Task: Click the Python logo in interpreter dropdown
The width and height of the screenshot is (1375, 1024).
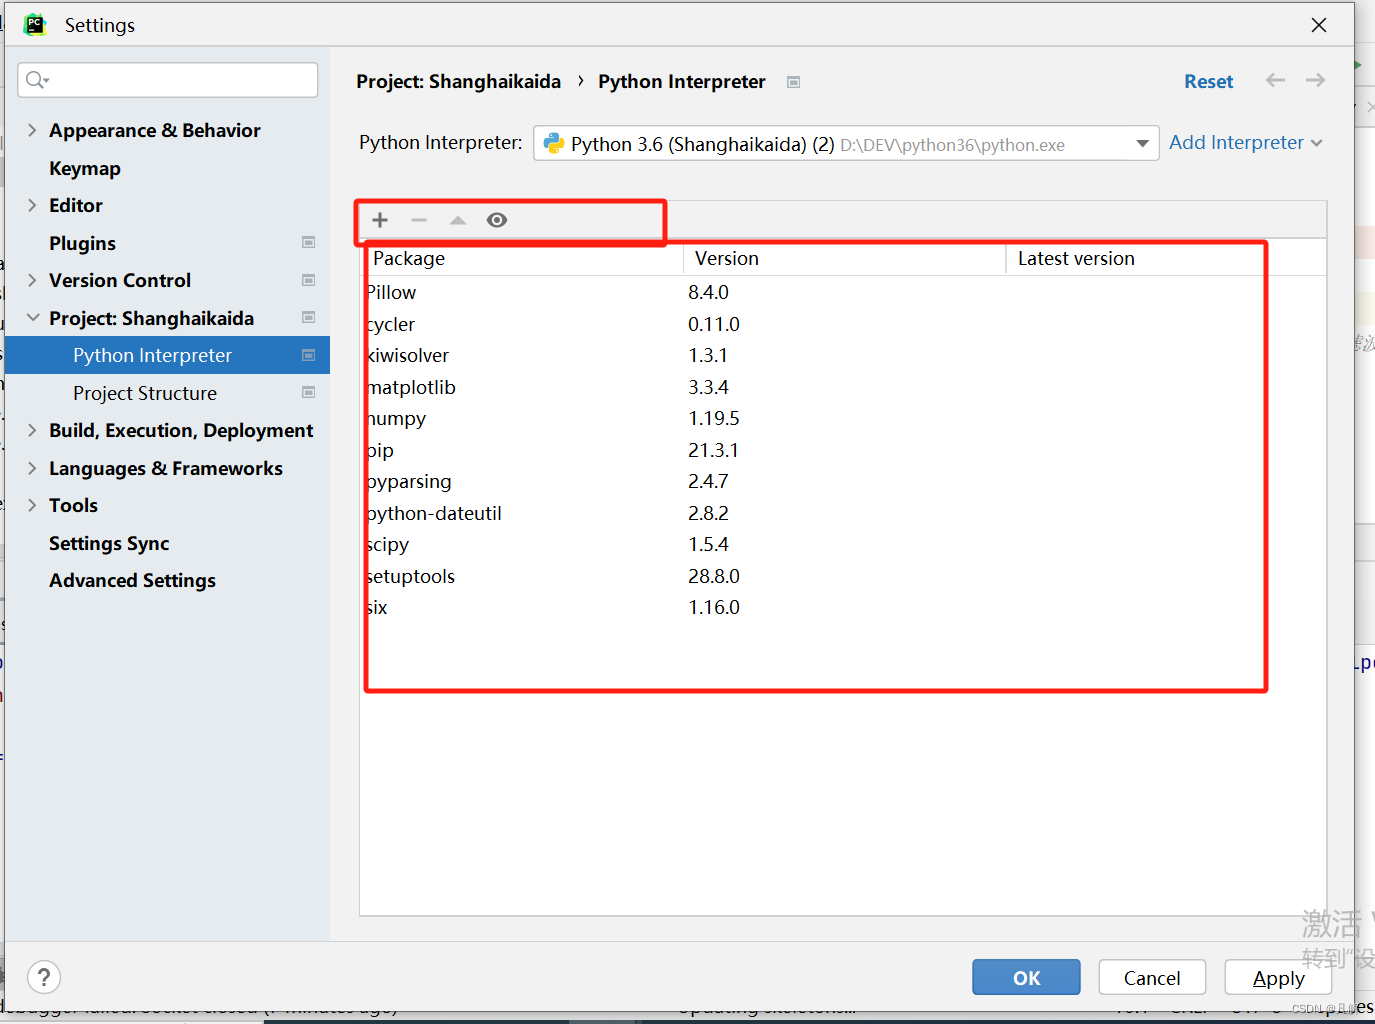Action: tap(554, 143)
